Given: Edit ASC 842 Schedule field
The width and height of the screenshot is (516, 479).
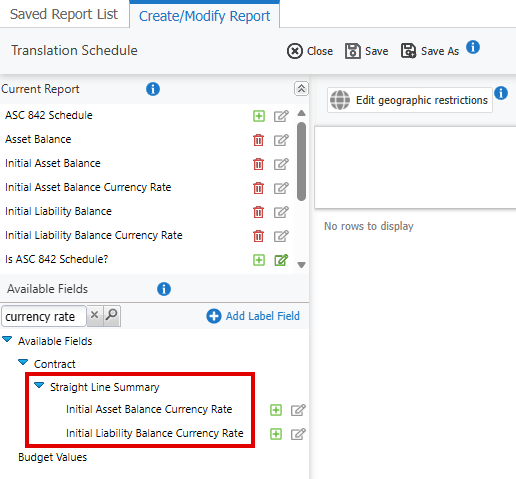Looking at the screenshot, I should (x=281, y=116).
